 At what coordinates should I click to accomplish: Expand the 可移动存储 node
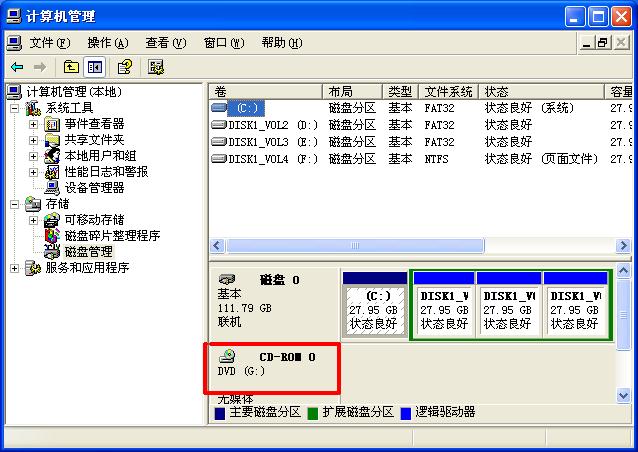(34, 220)
